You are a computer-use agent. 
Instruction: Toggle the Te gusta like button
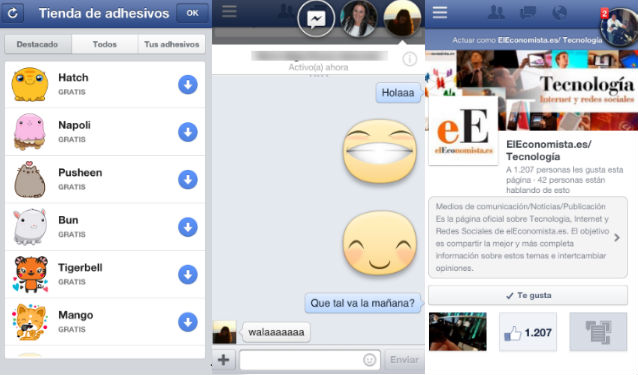click(528, 295)
